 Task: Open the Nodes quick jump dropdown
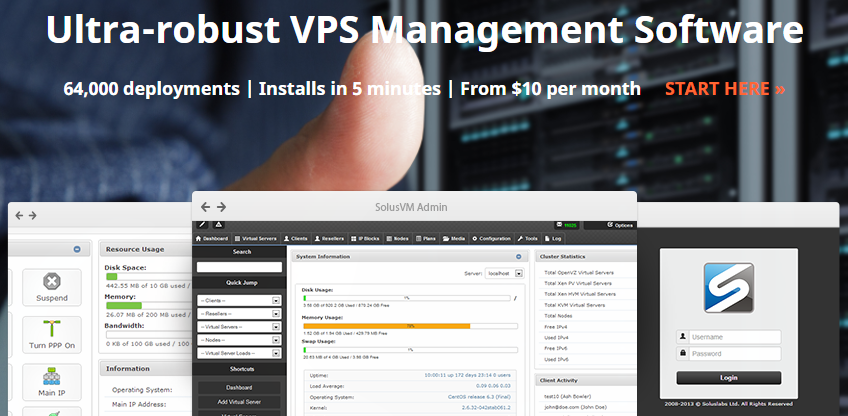(x=239, y=340)
